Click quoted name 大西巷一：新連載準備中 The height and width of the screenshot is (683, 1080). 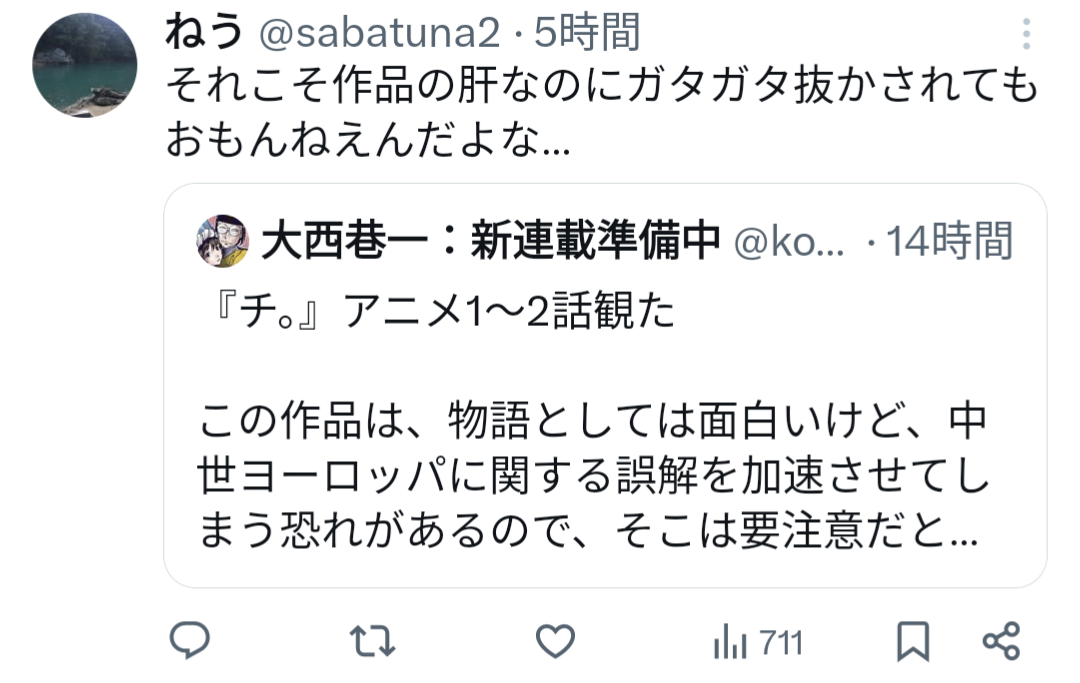[491, 241]
